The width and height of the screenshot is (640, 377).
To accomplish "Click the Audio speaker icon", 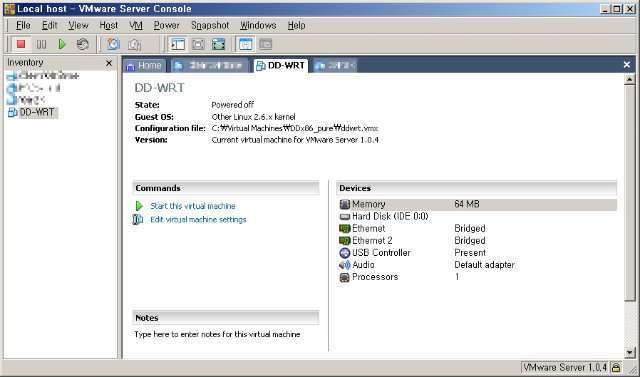I will (x=345, y=265).
